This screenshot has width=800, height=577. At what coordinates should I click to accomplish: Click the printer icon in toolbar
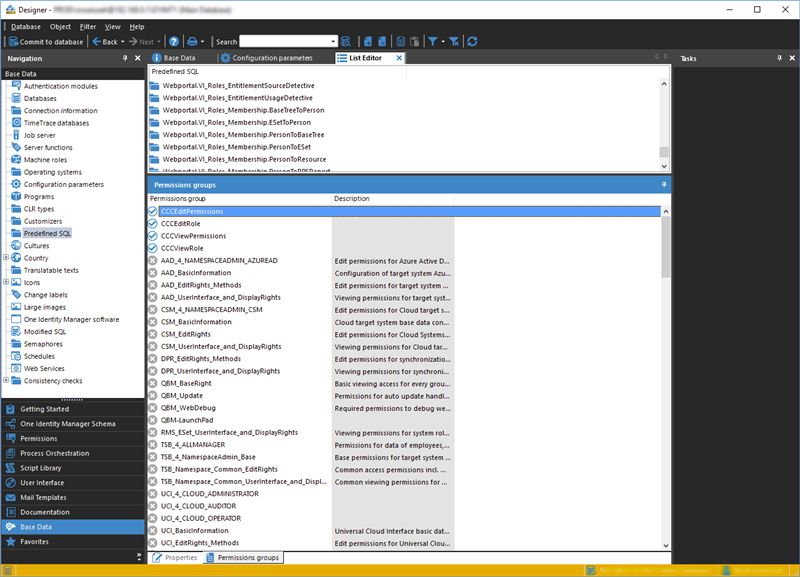click(x=193, y=42)
